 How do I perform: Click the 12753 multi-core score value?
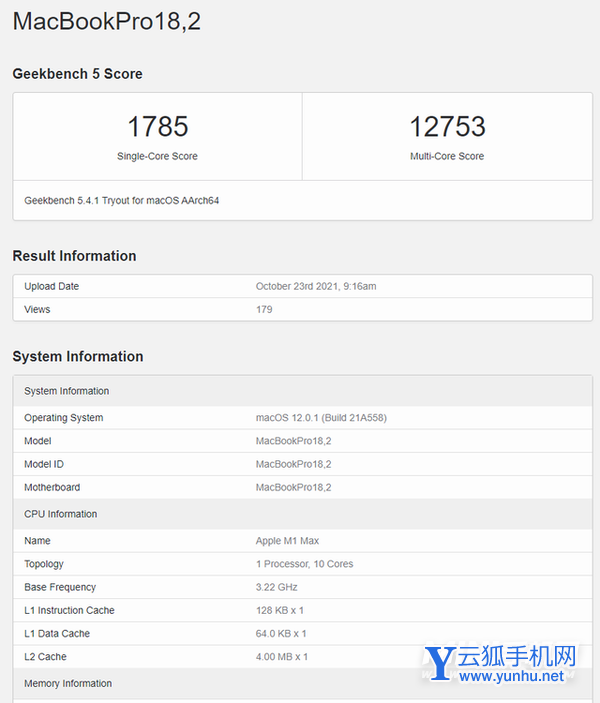pos(447,126)
